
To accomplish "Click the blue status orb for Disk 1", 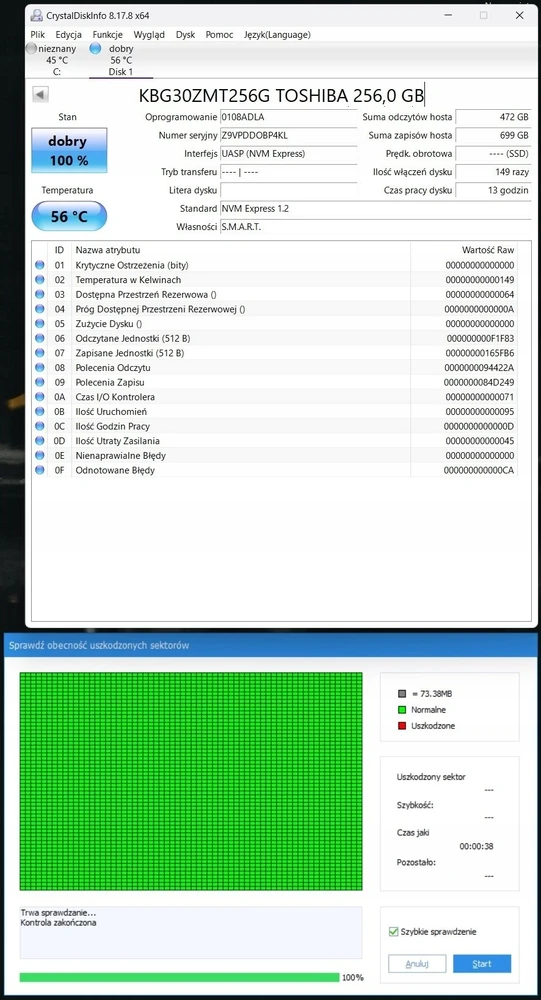I will click(95, 48).
